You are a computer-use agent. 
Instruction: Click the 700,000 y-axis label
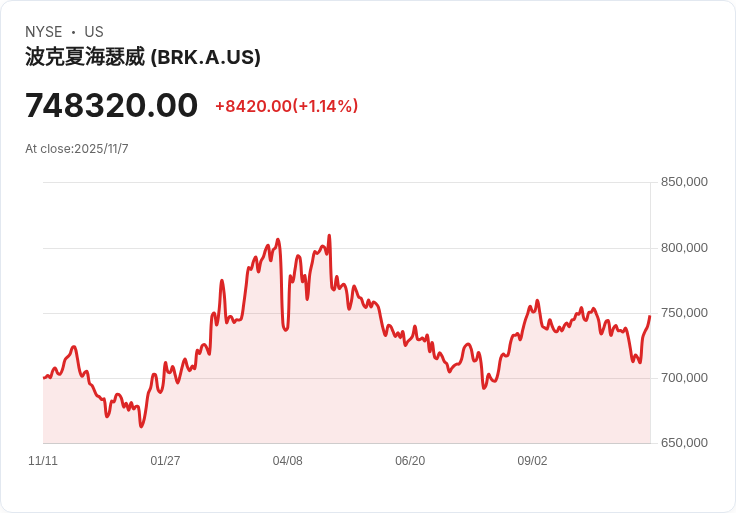684,378
